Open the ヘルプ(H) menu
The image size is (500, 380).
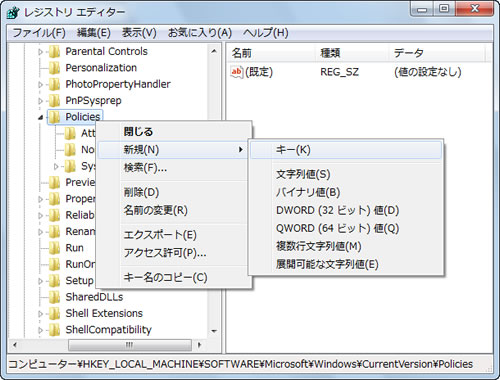(265, 33)
